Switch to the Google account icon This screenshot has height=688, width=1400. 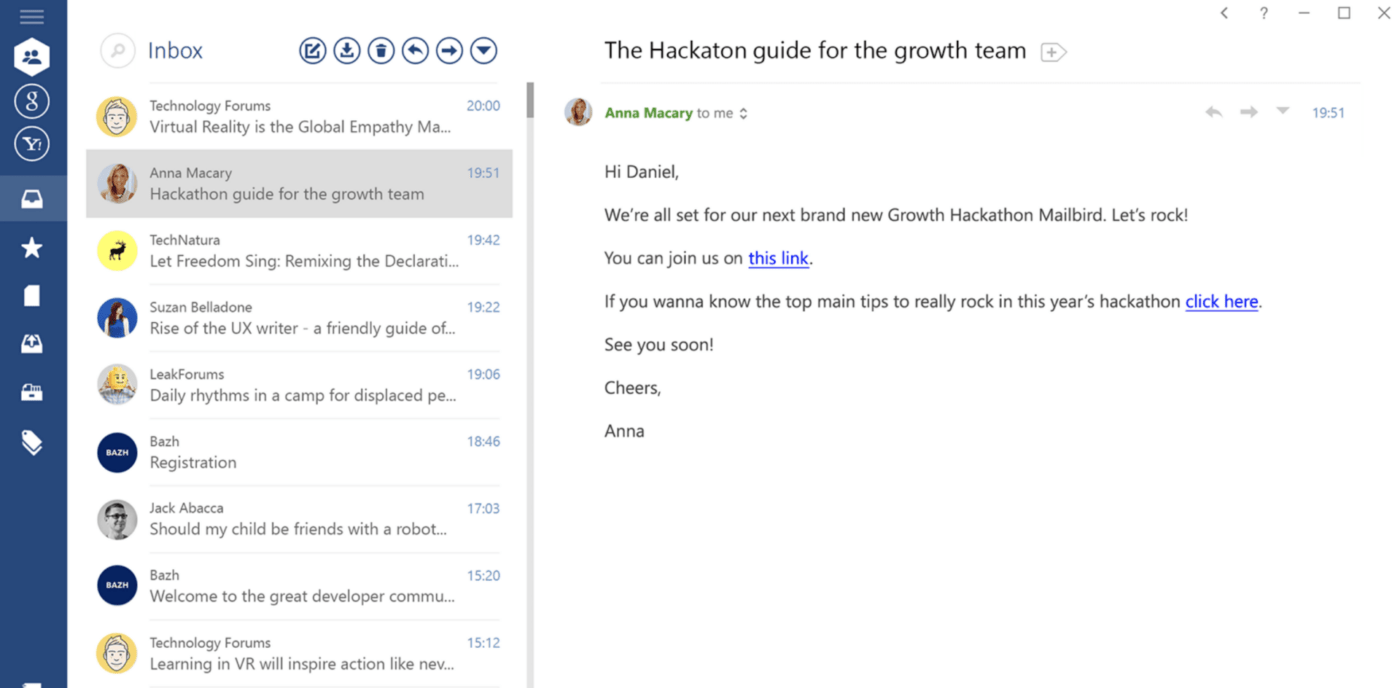[x=32, y=100]
